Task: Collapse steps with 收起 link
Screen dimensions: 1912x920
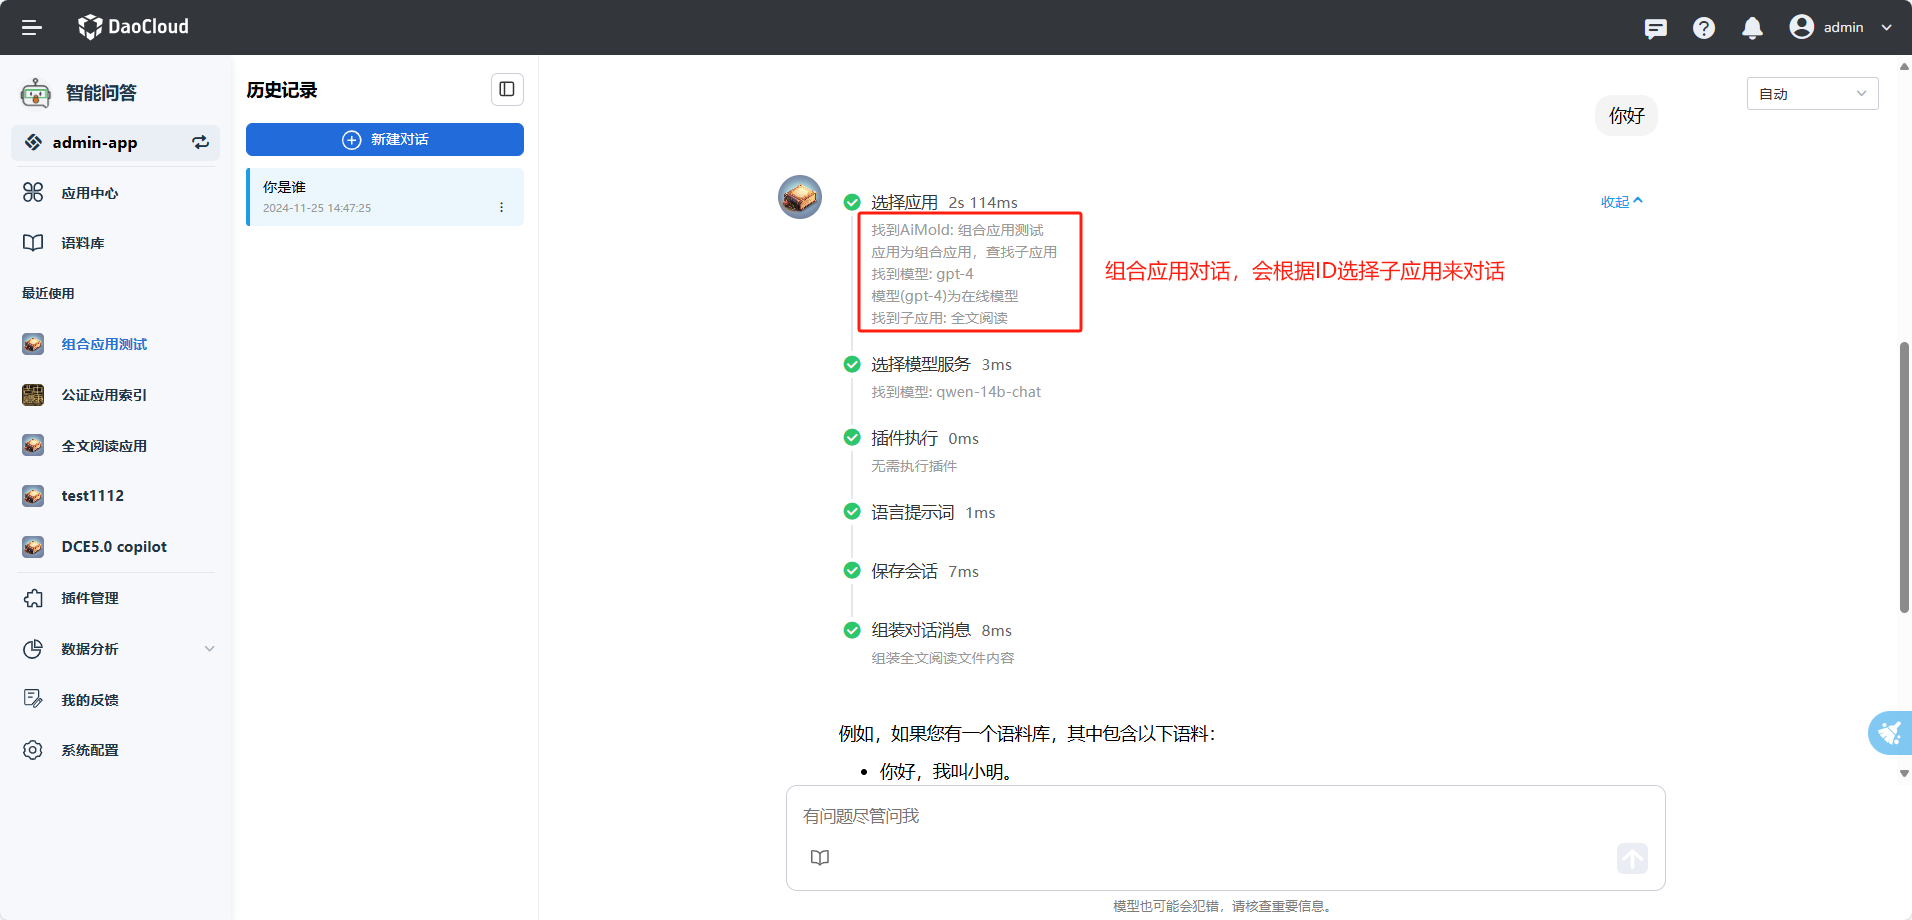Action: [x=1621, y=202]
